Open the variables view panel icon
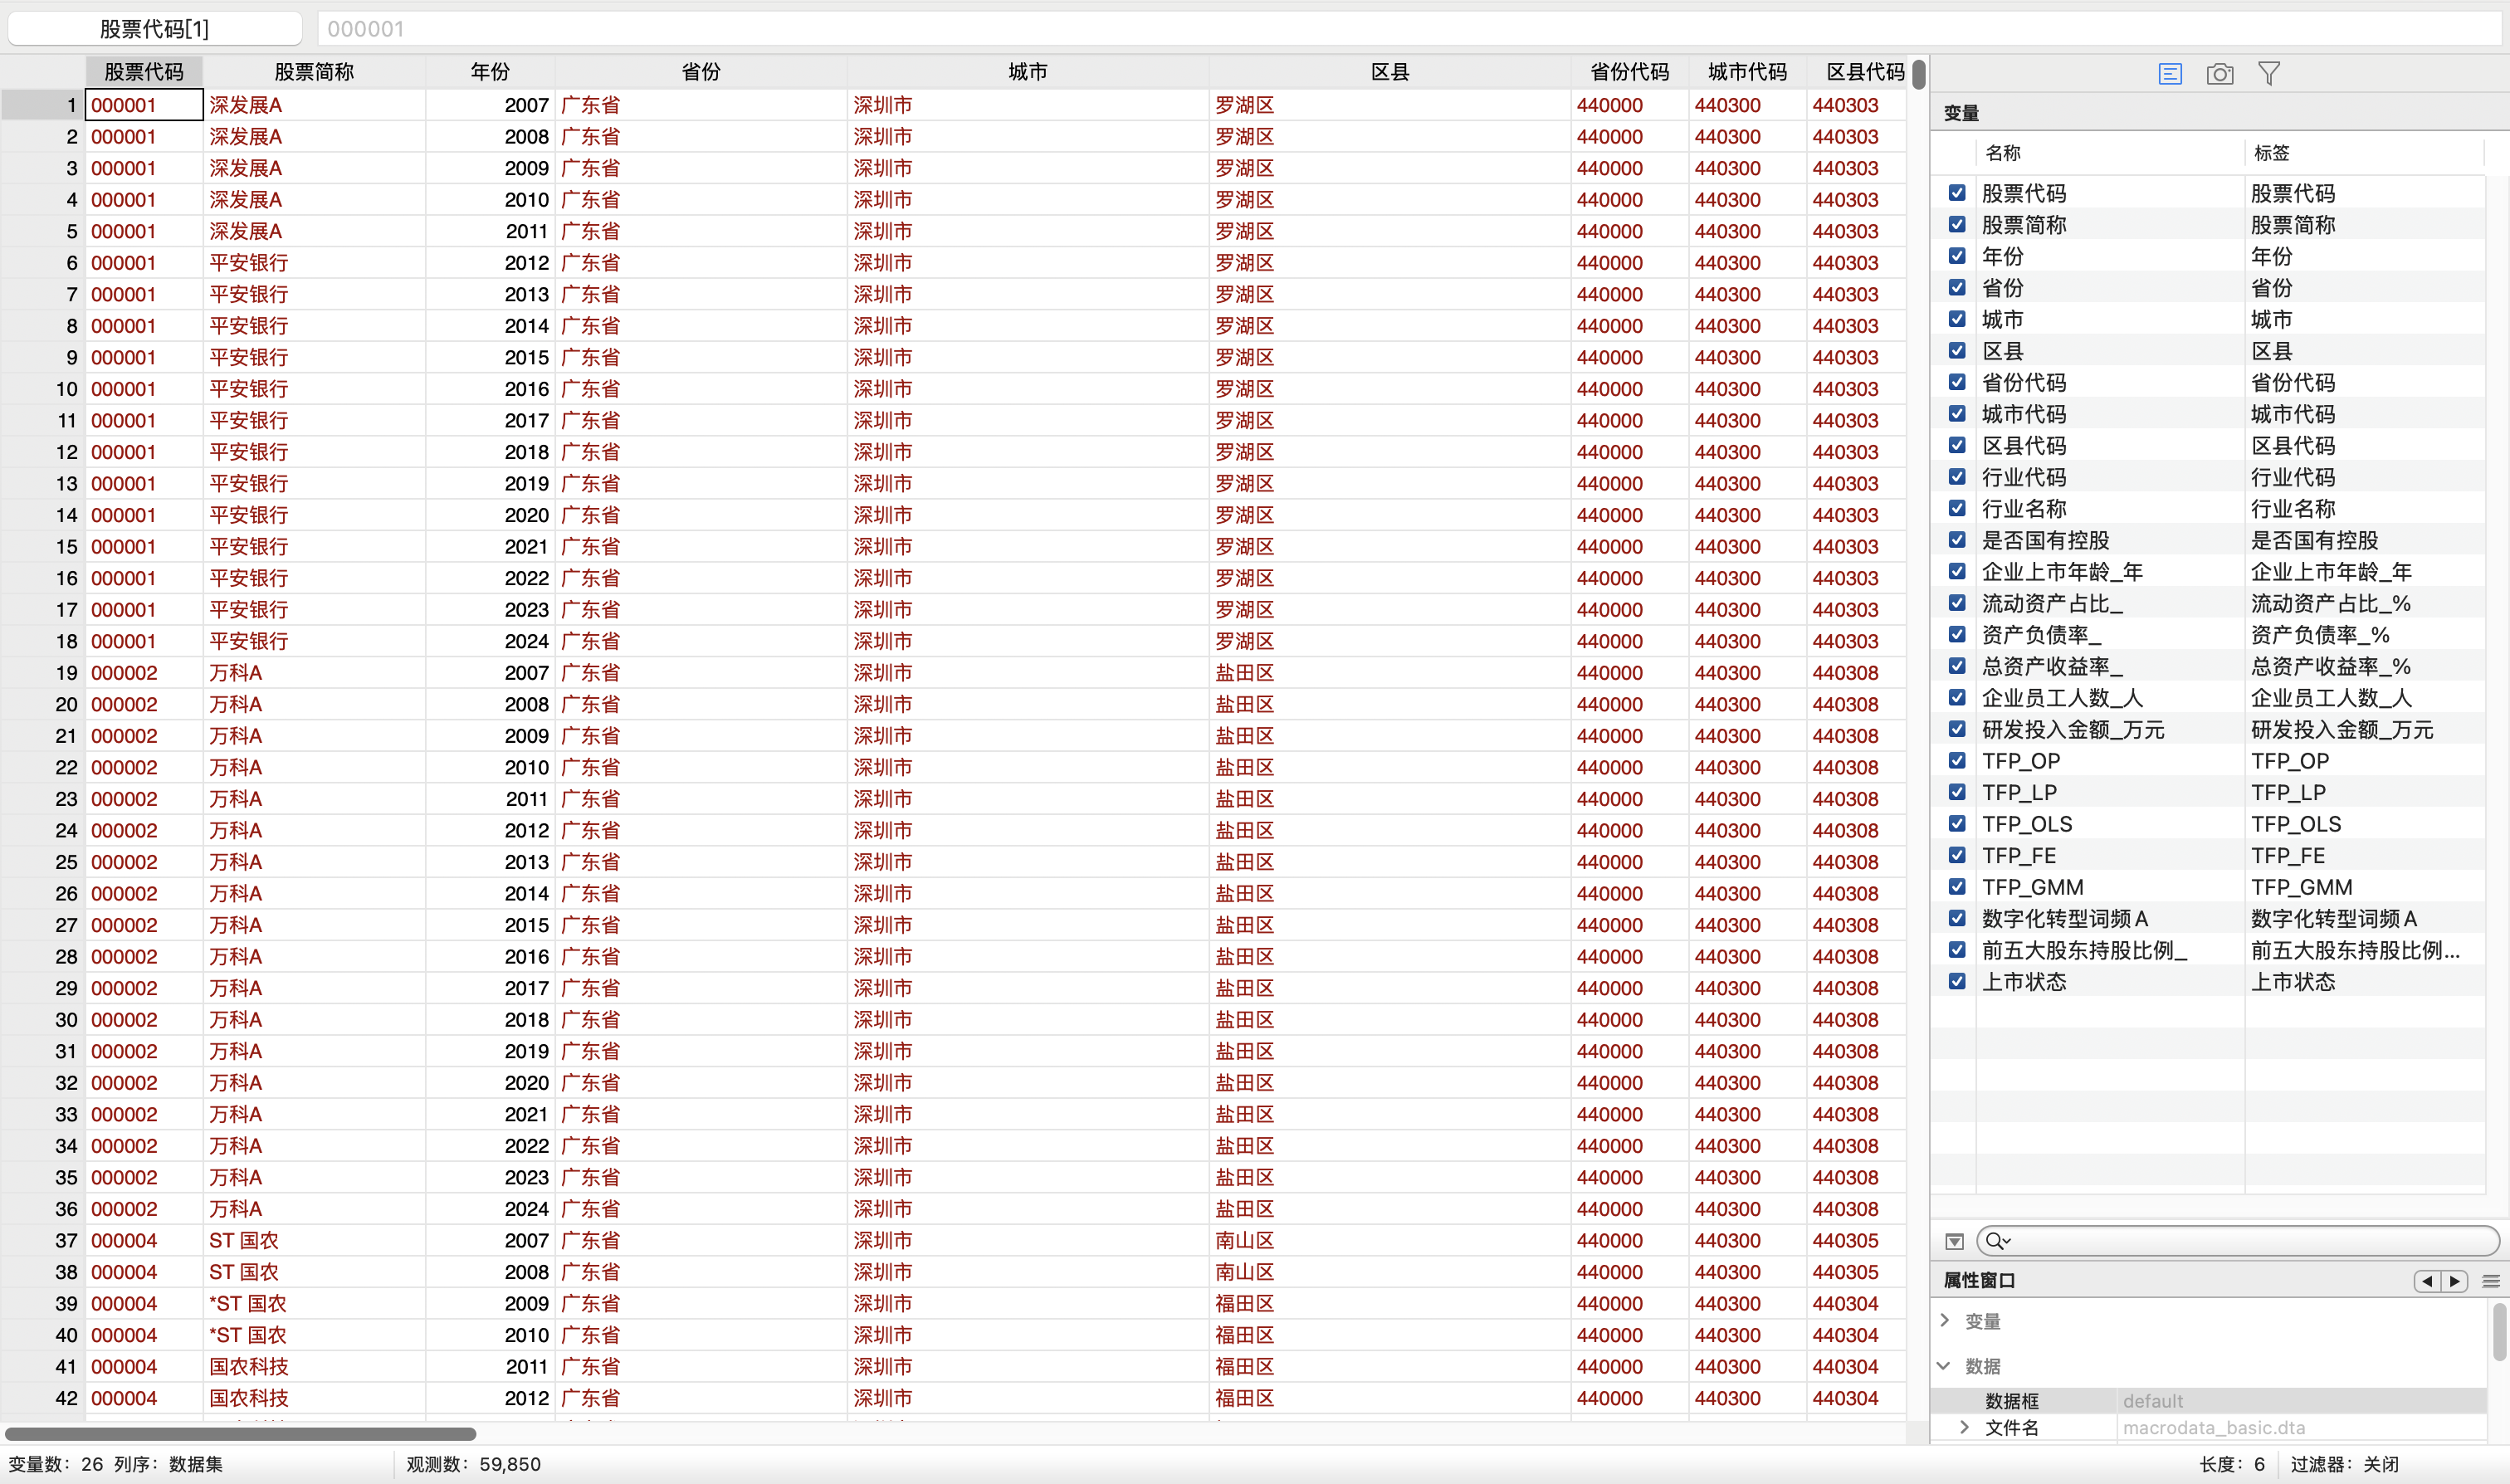 point(2169,74)
